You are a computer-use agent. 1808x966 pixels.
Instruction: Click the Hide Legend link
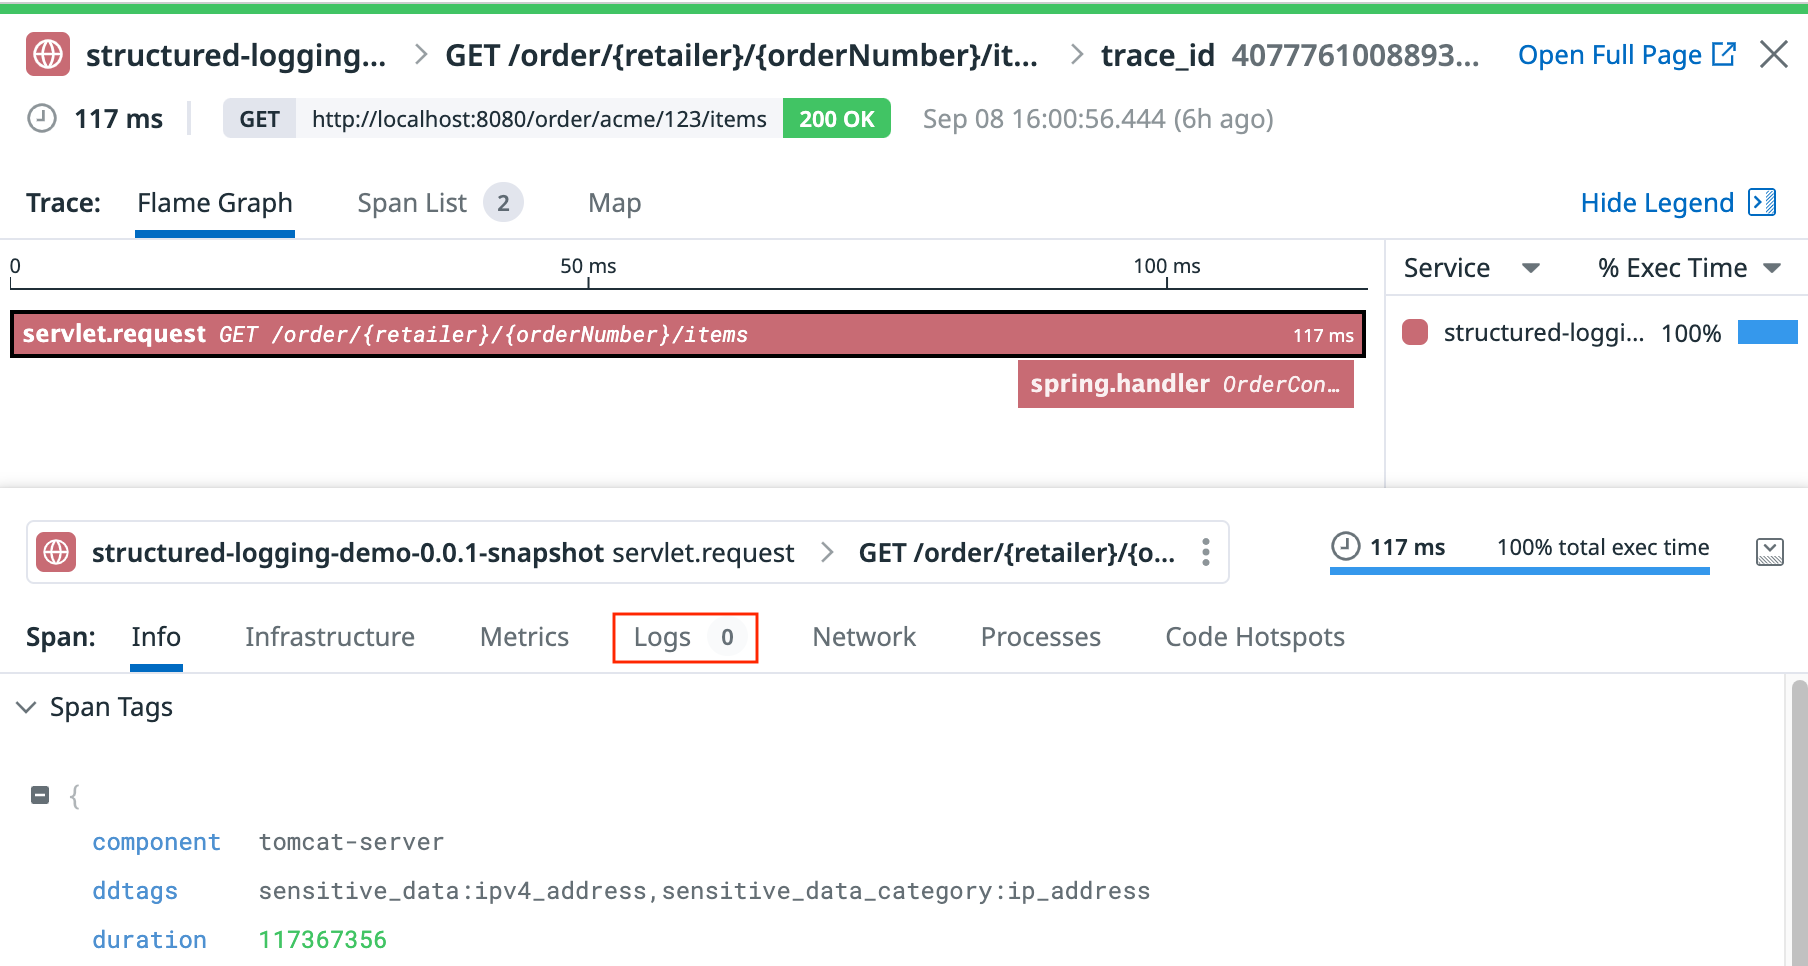[x=1656, y=203]
